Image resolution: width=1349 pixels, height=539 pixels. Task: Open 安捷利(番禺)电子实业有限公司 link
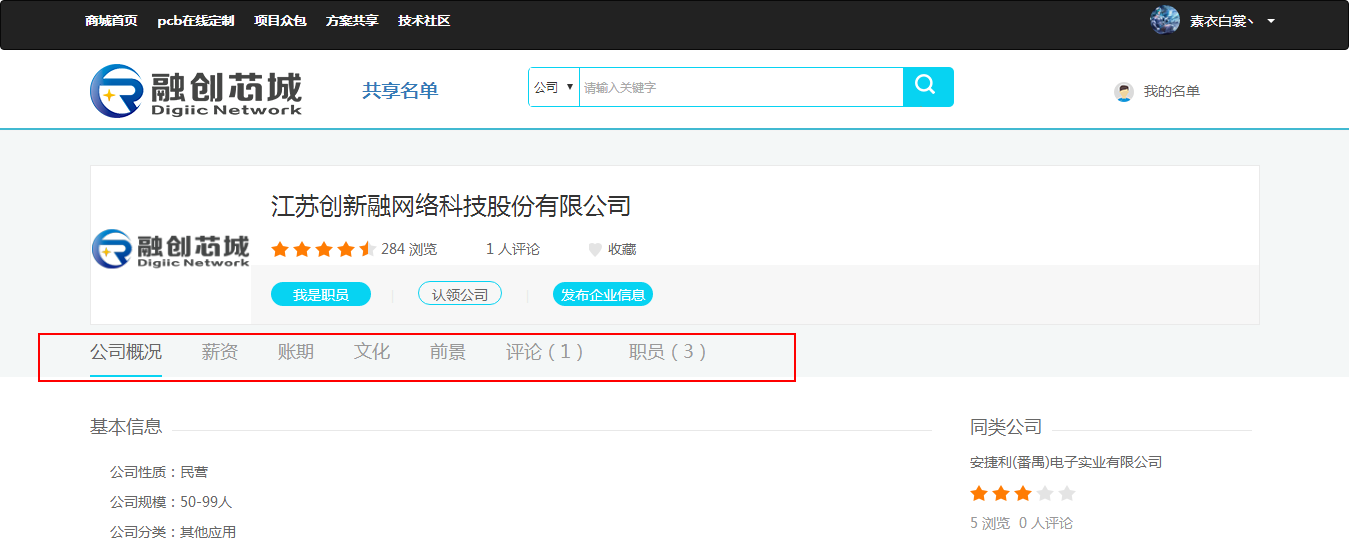[1066, 462]
